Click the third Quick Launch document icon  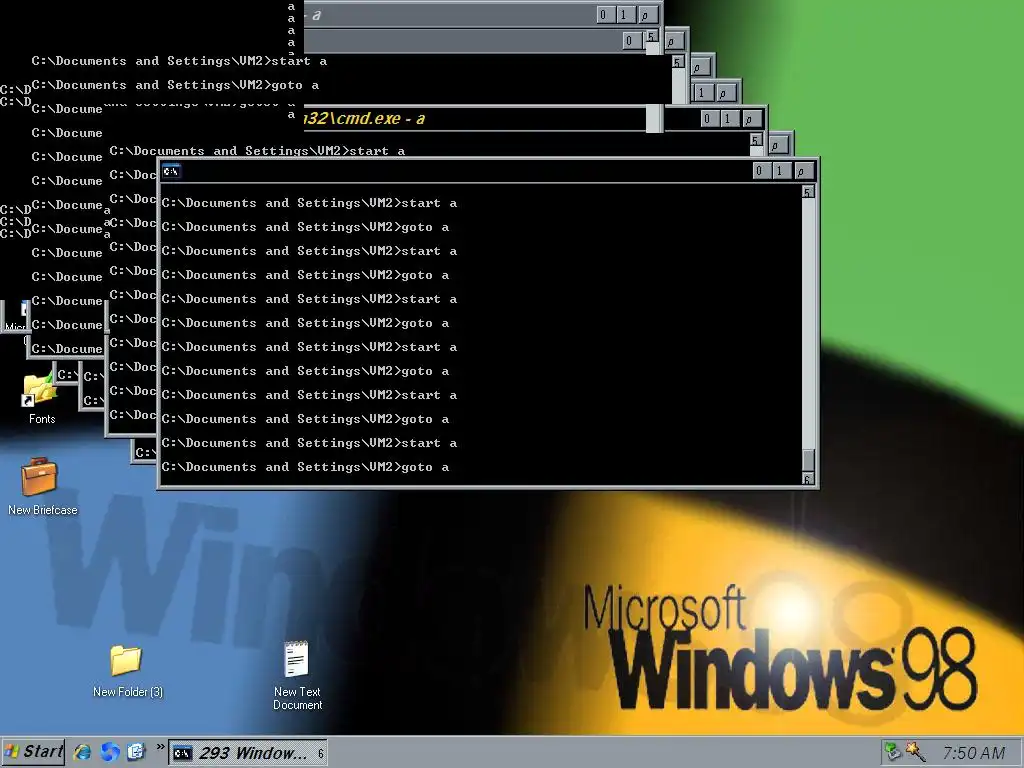click(136, 752)
